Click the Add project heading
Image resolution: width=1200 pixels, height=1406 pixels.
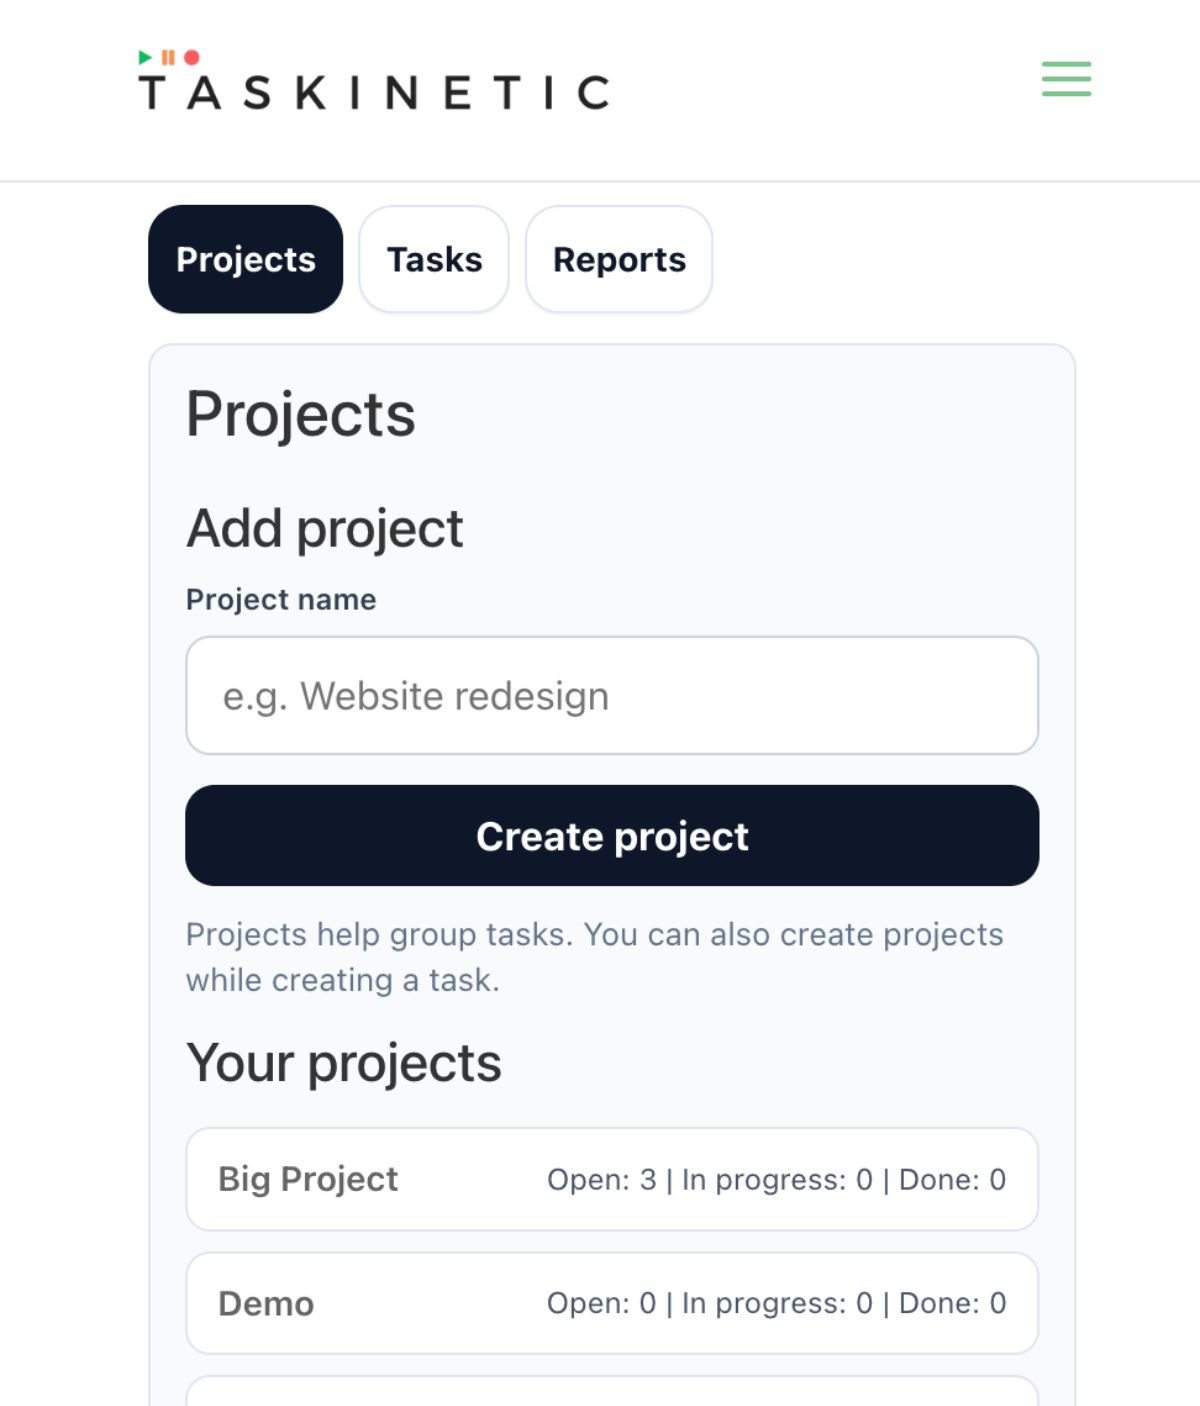pos(325,528)
